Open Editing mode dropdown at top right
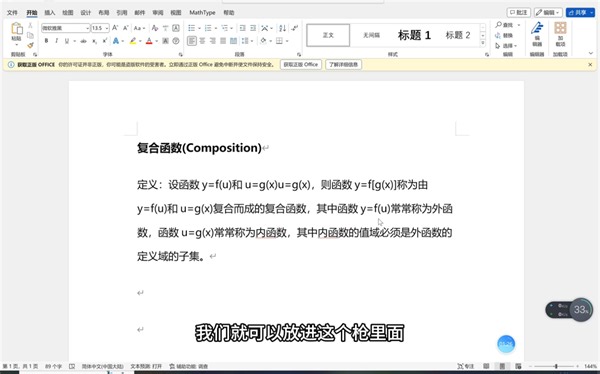Screen dimensions: 600x374 548,13
